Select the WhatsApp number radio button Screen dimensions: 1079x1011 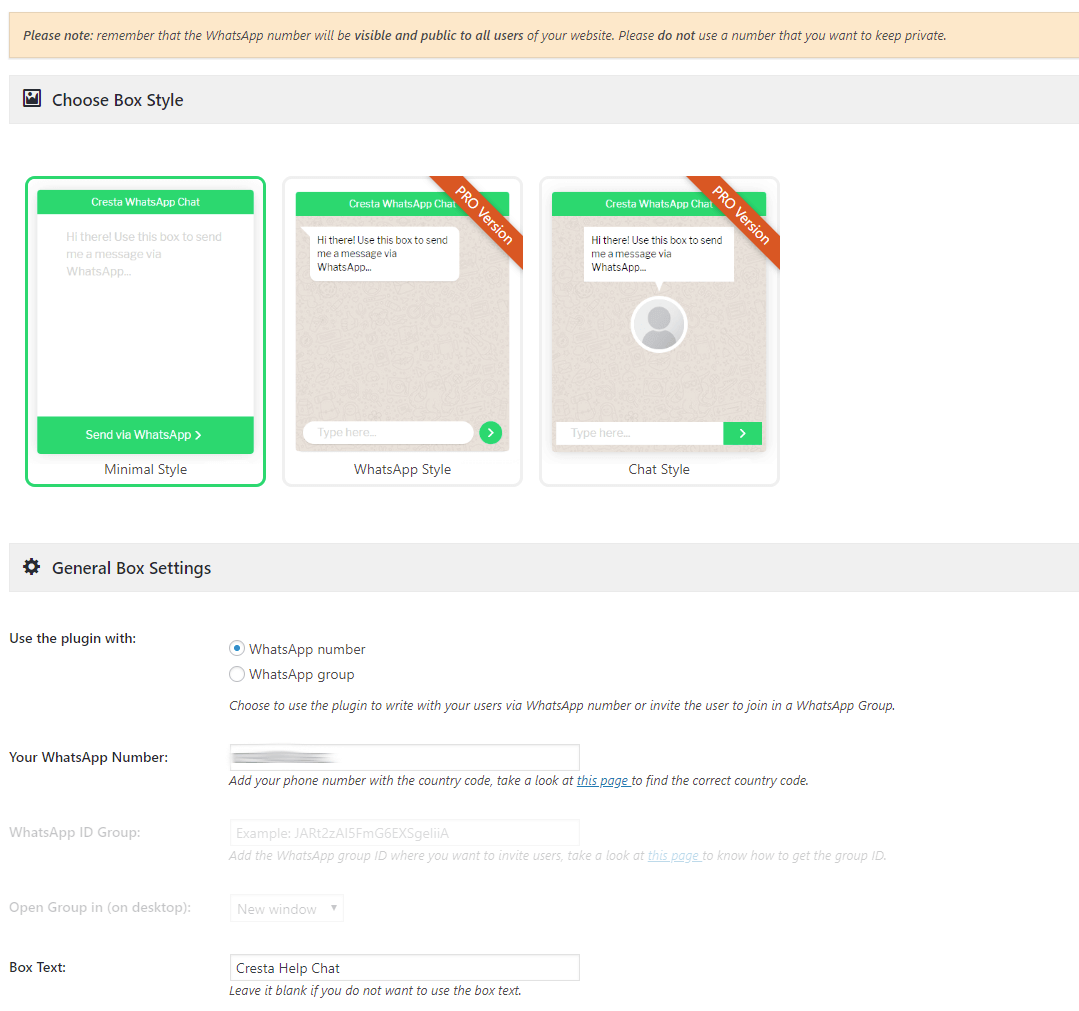[x=237, y=648]
